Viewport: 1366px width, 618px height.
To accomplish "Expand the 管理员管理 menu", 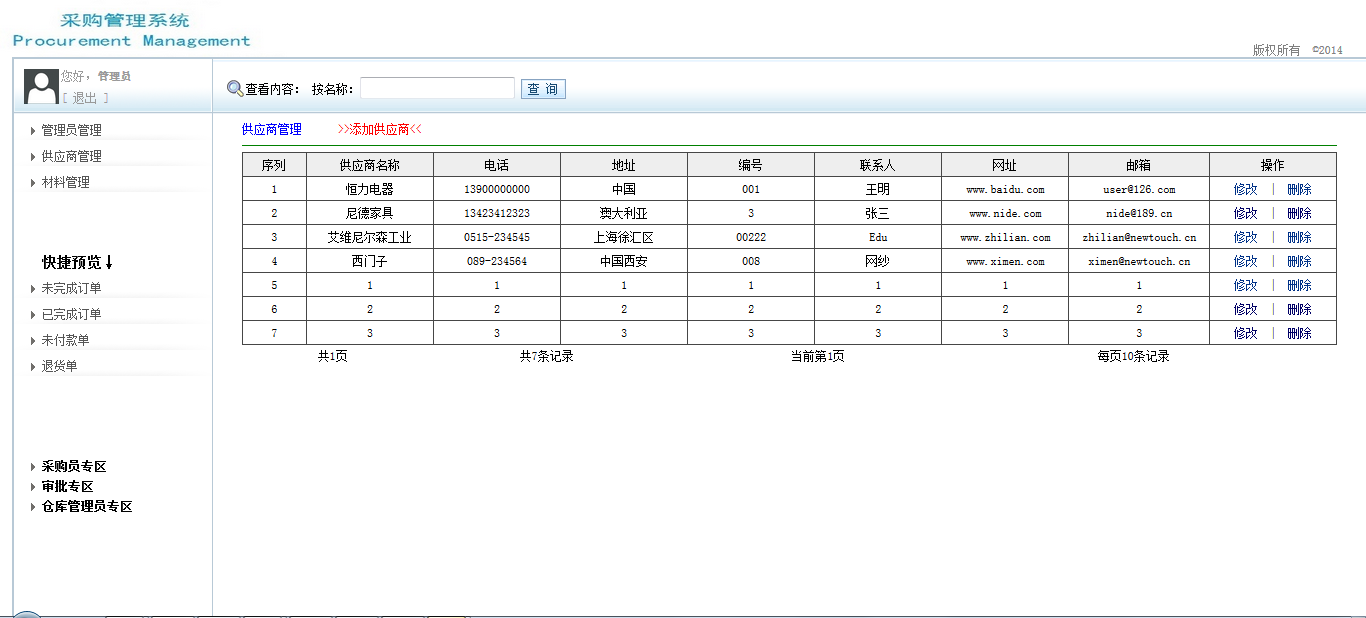I will (x=71, y=130).
